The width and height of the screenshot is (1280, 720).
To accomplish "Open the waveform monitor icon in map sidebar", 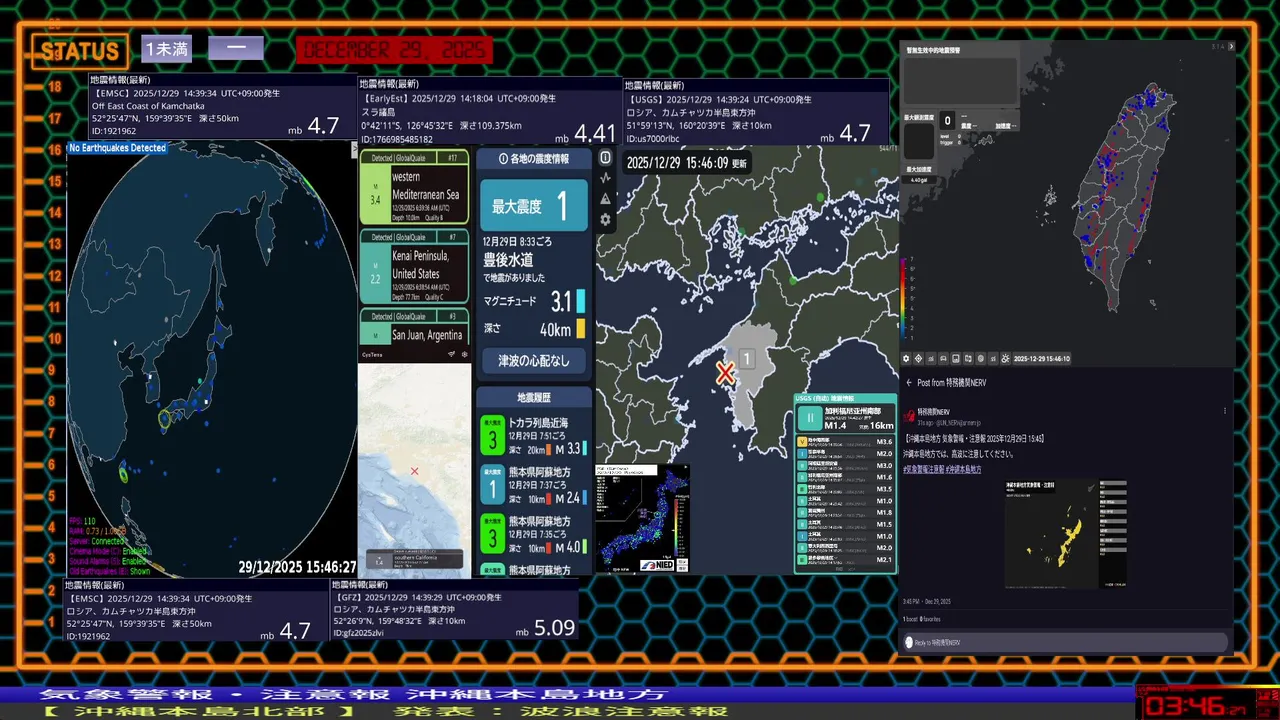I will (605, 178).
